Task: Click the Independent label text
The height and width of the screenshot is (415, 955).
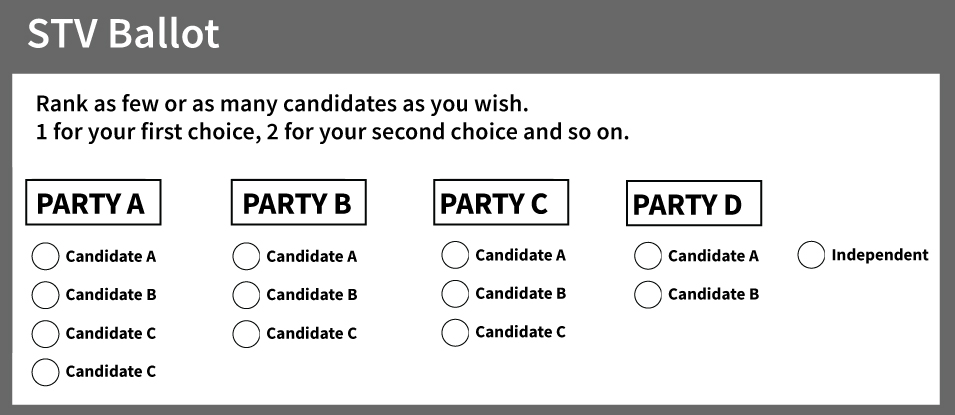Action: 879,255
